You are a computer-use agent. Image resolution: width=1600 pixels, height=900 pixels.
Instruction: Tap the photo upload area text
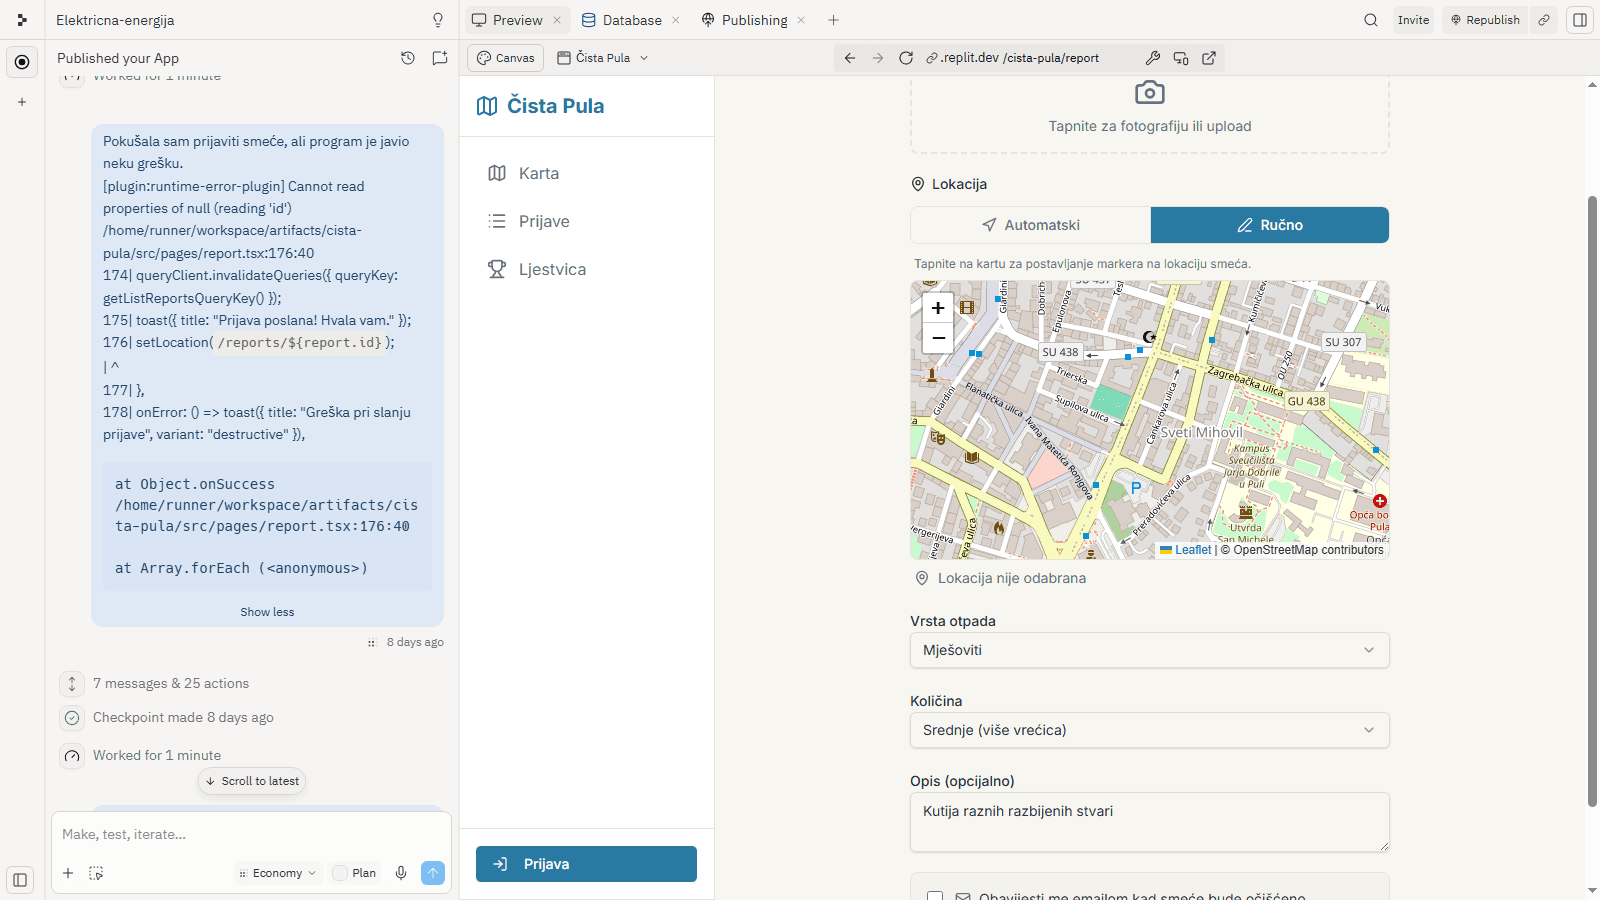coord(1150,126)
